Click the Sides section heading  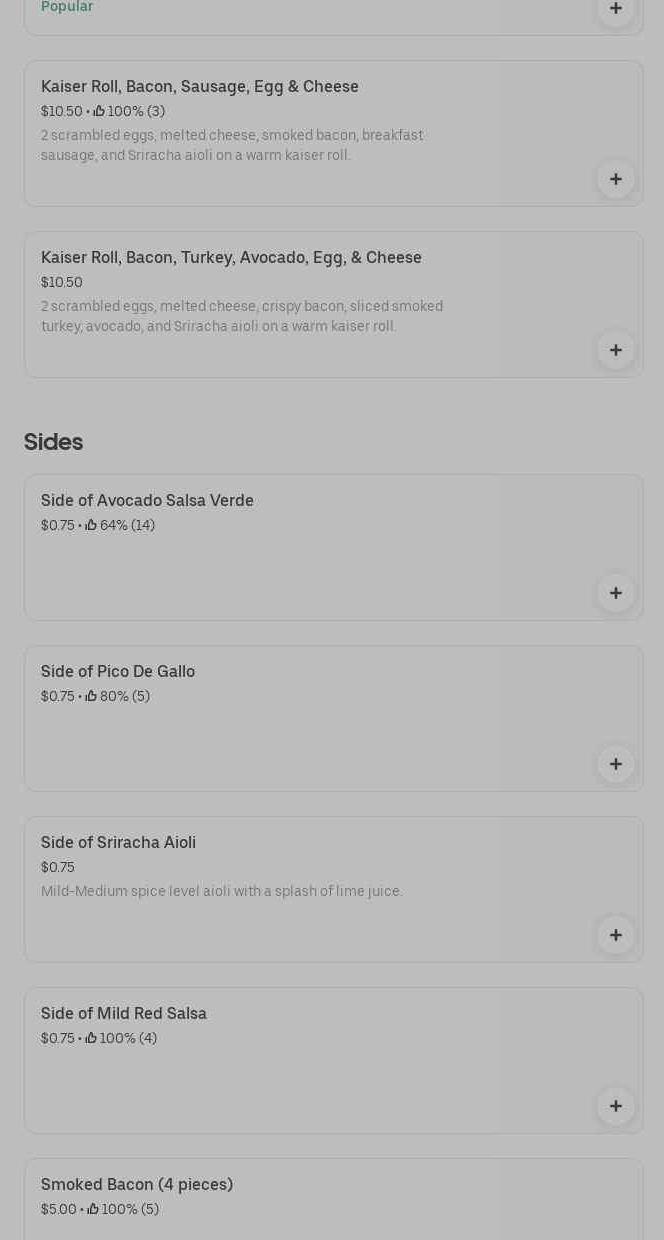53,442
